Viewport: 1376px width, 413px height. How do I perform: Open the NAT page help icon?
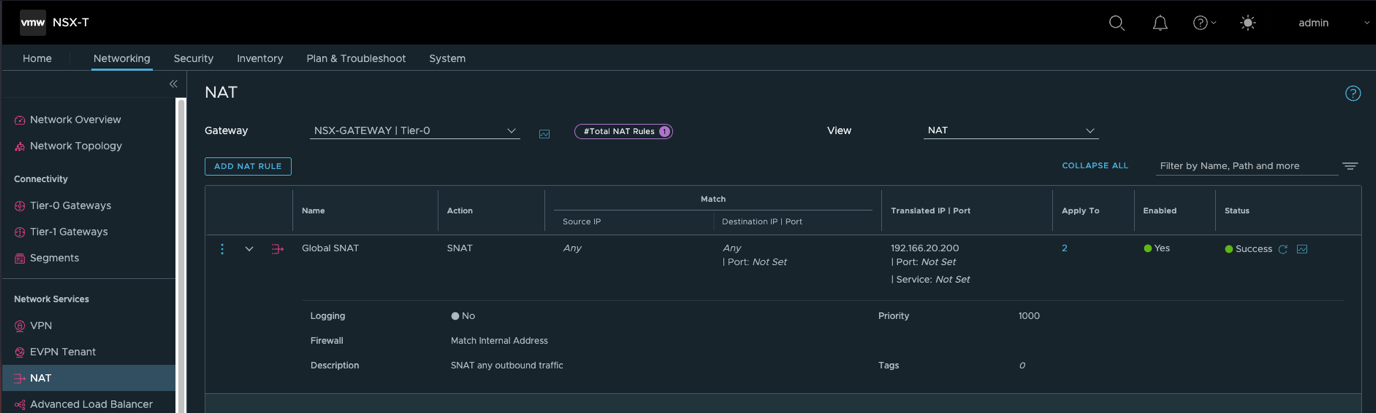(1353, 93)
